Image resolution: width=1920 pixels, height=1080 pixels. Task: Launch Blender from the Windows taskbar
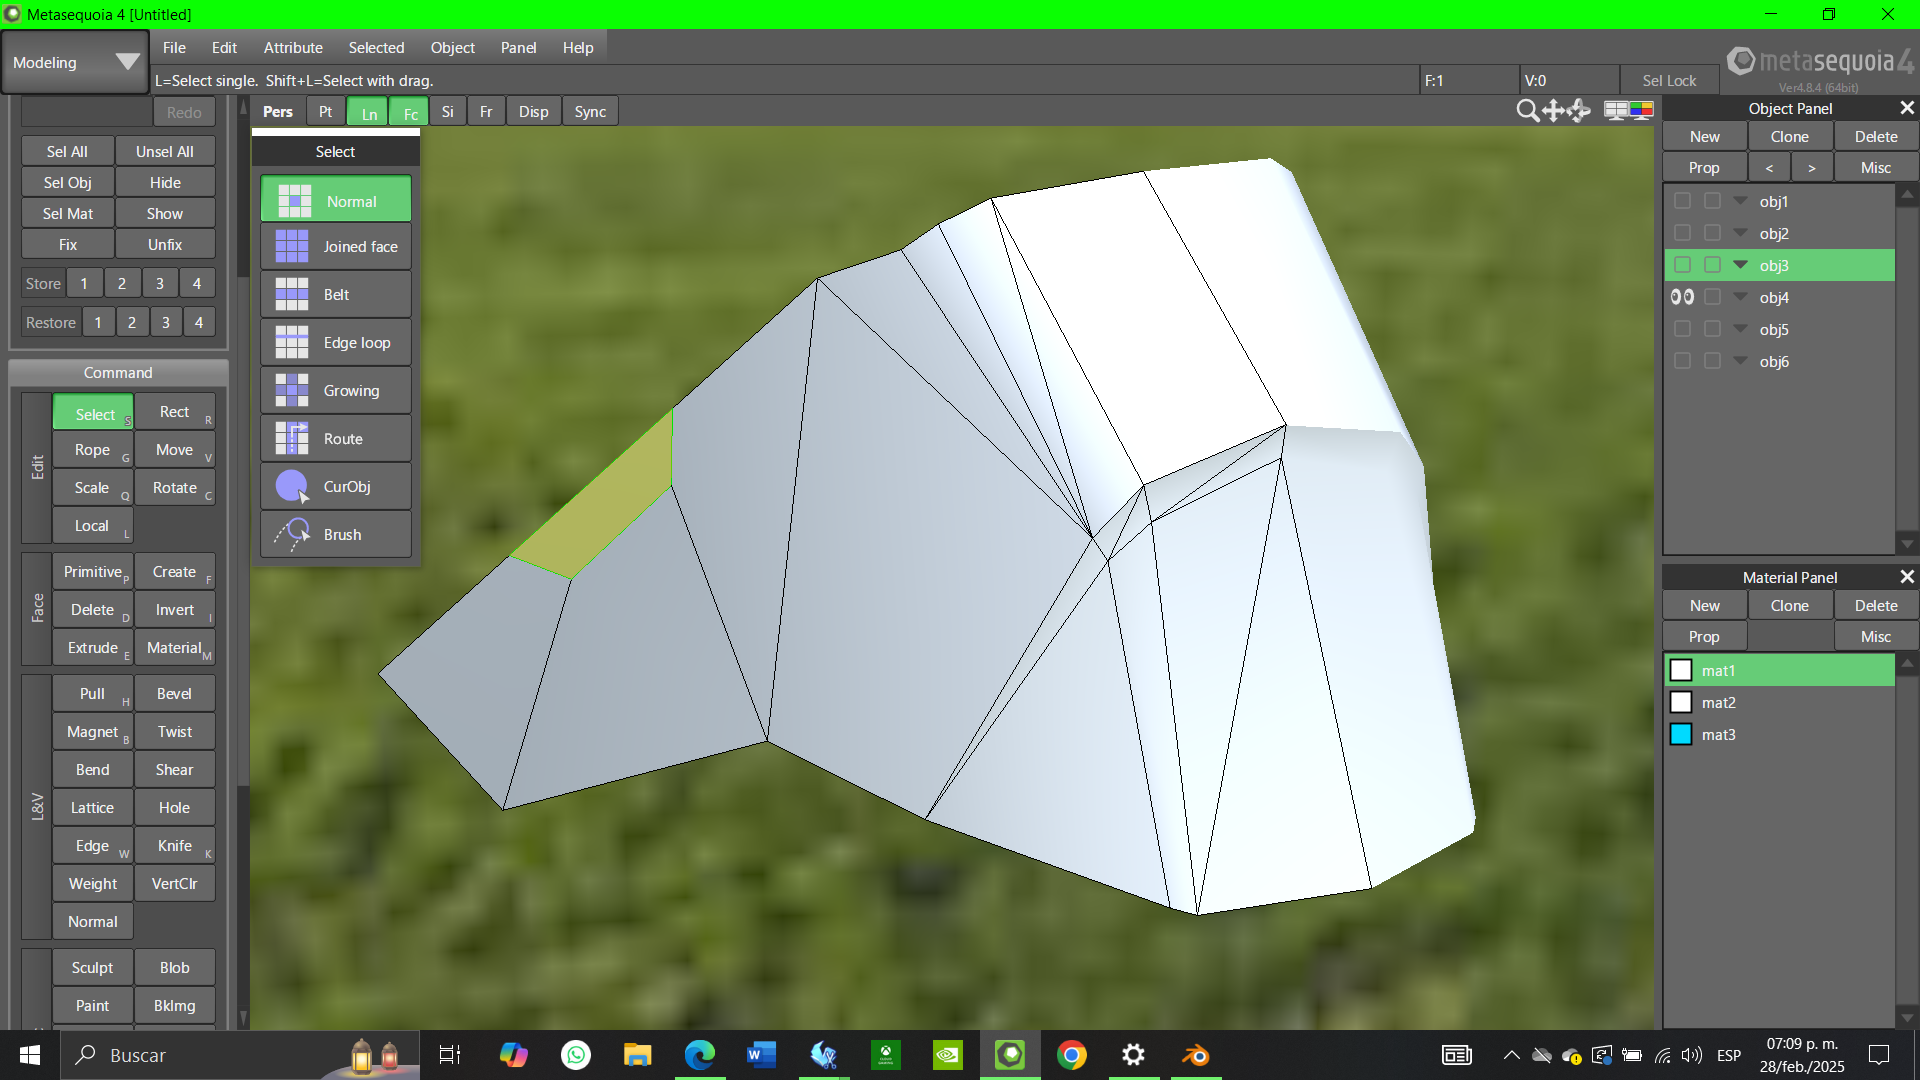pyautogui.click(x=1195, y=1055)
